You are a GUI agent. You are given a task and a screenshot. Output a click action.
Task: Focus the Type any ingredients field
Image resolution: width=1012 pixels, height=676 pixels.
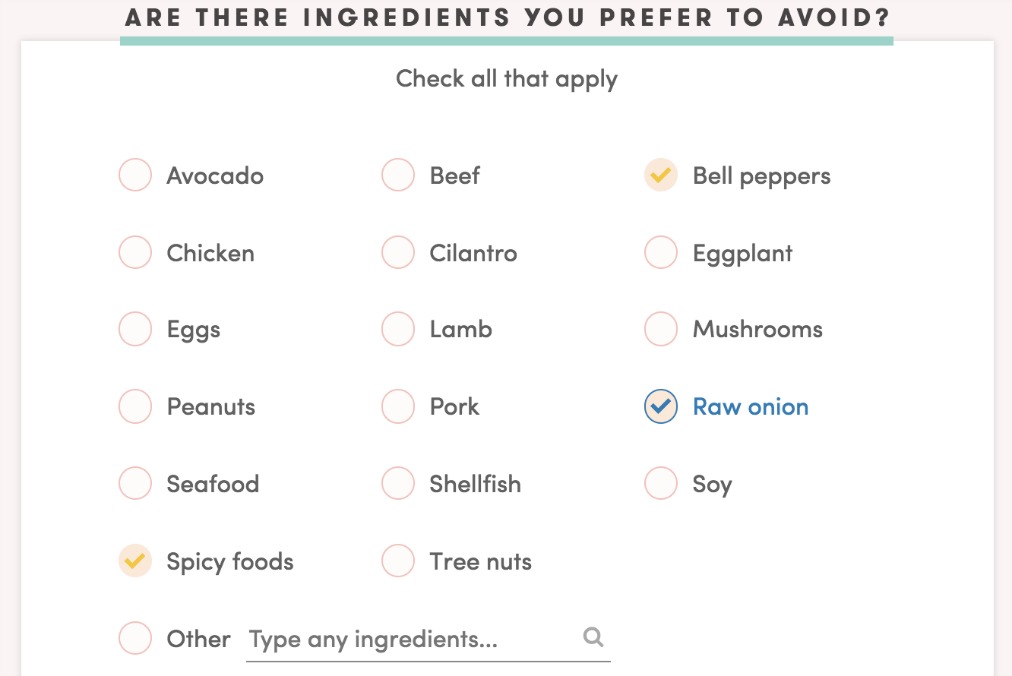coord(410,639)
